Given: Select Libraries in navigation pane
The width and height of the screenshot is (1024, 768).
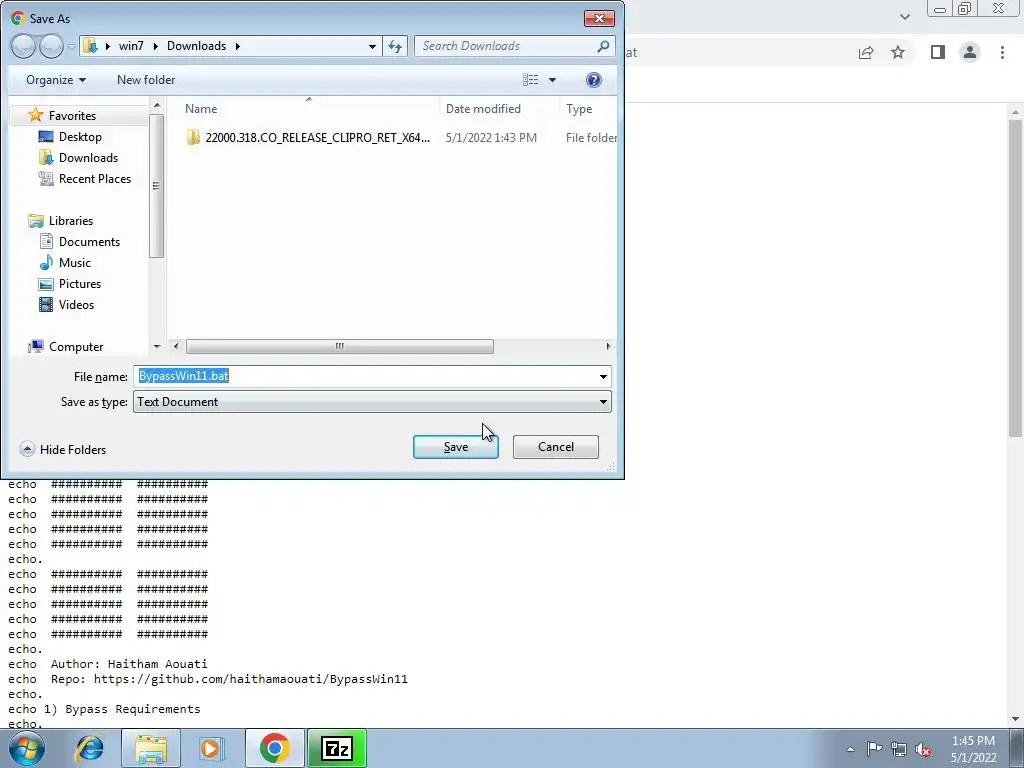Looking at the screenshot, I should pos(71,221).
